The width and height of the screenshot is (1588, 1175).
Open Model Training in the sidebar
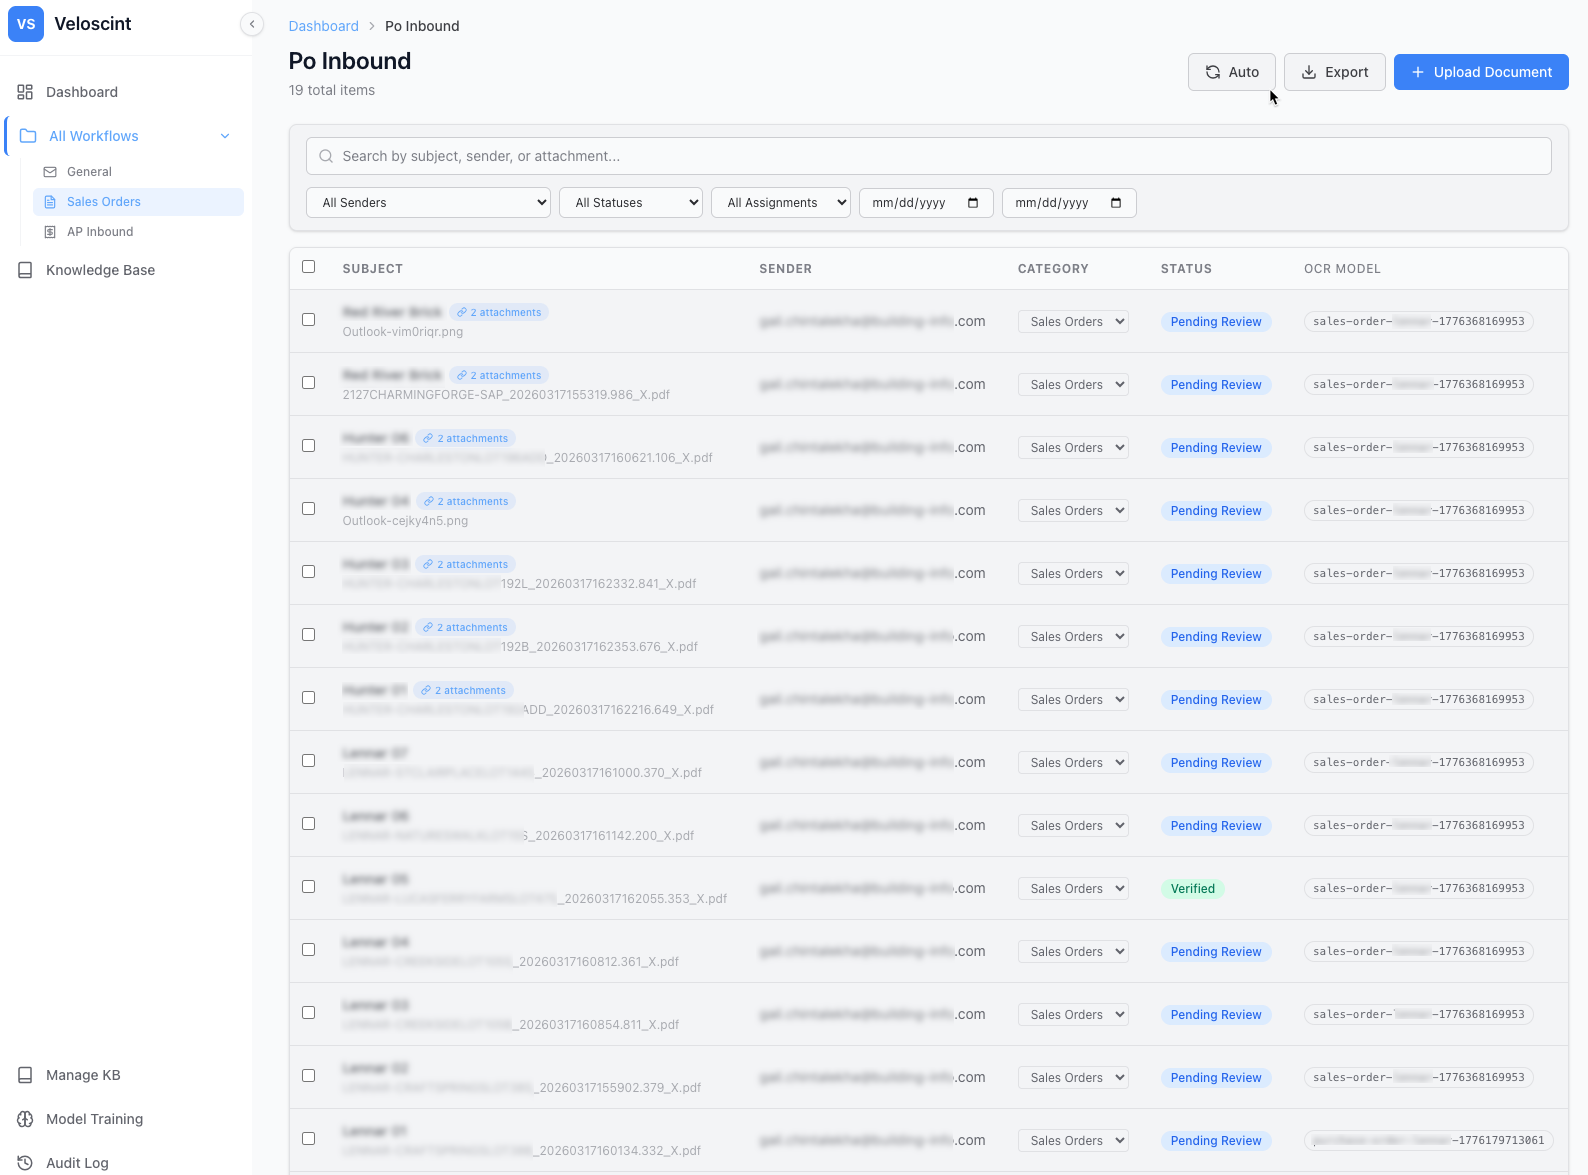pos(94,1119)
